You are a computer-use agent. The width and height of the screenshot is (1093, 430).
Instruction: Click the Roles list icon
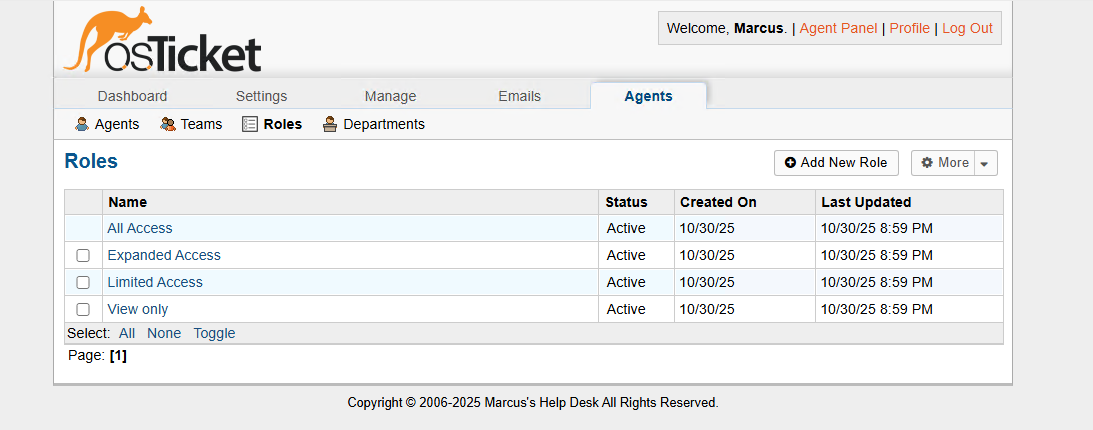click(250, 125)
